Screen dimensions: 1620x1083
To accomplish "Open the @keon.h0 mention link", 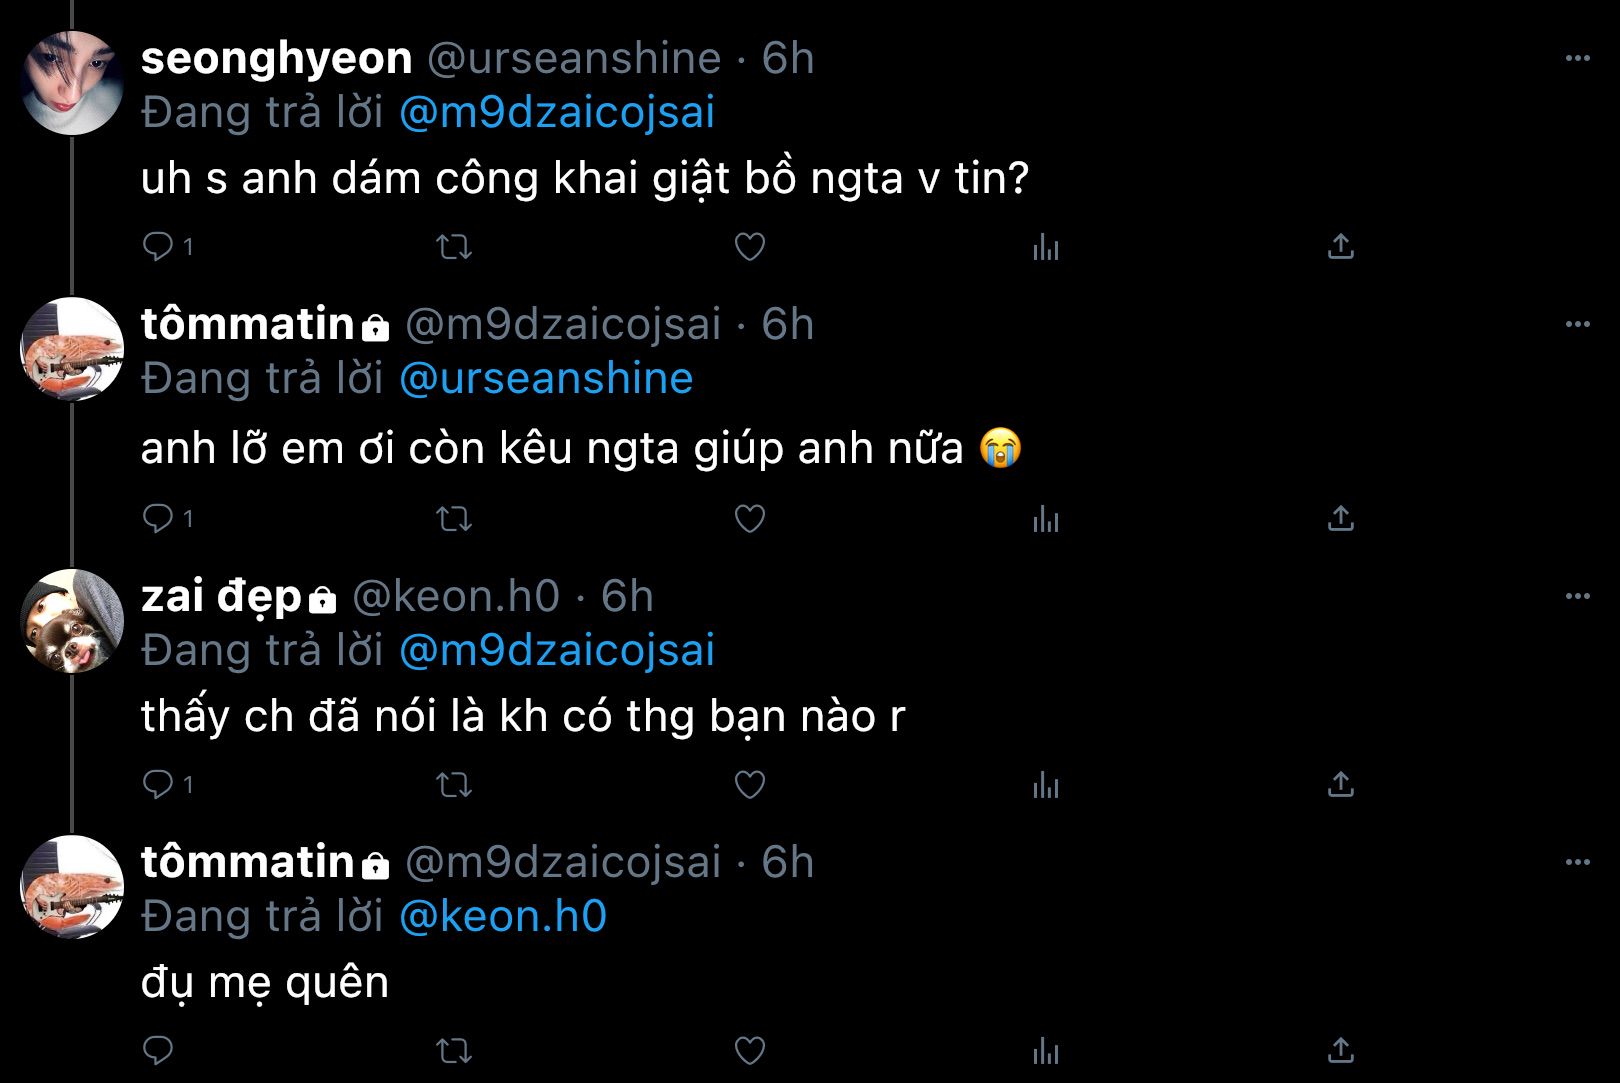I will [503, 917].
